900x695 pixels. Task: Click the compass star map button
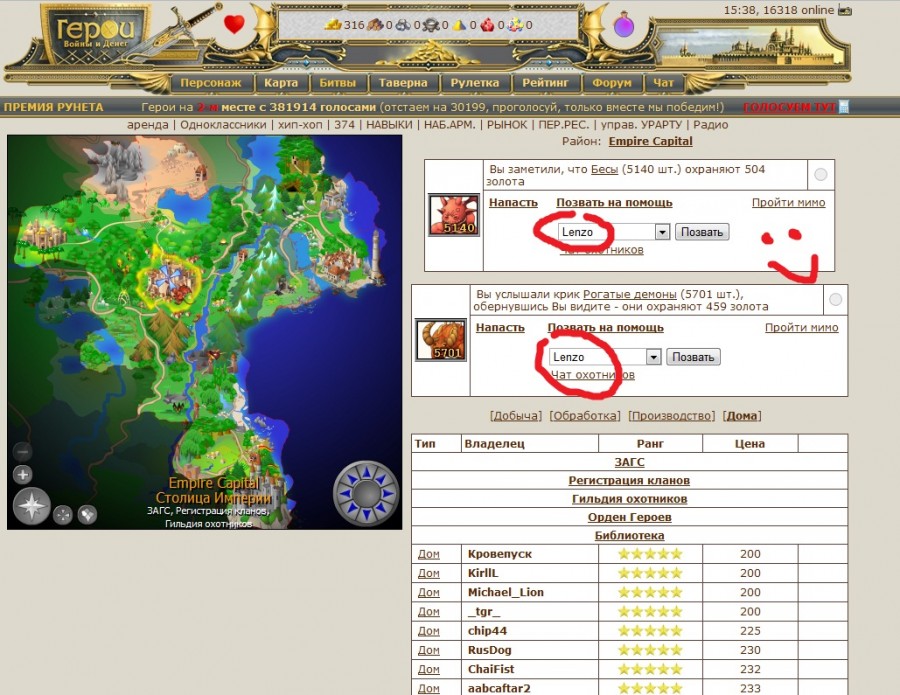click(x=32, y=506)
